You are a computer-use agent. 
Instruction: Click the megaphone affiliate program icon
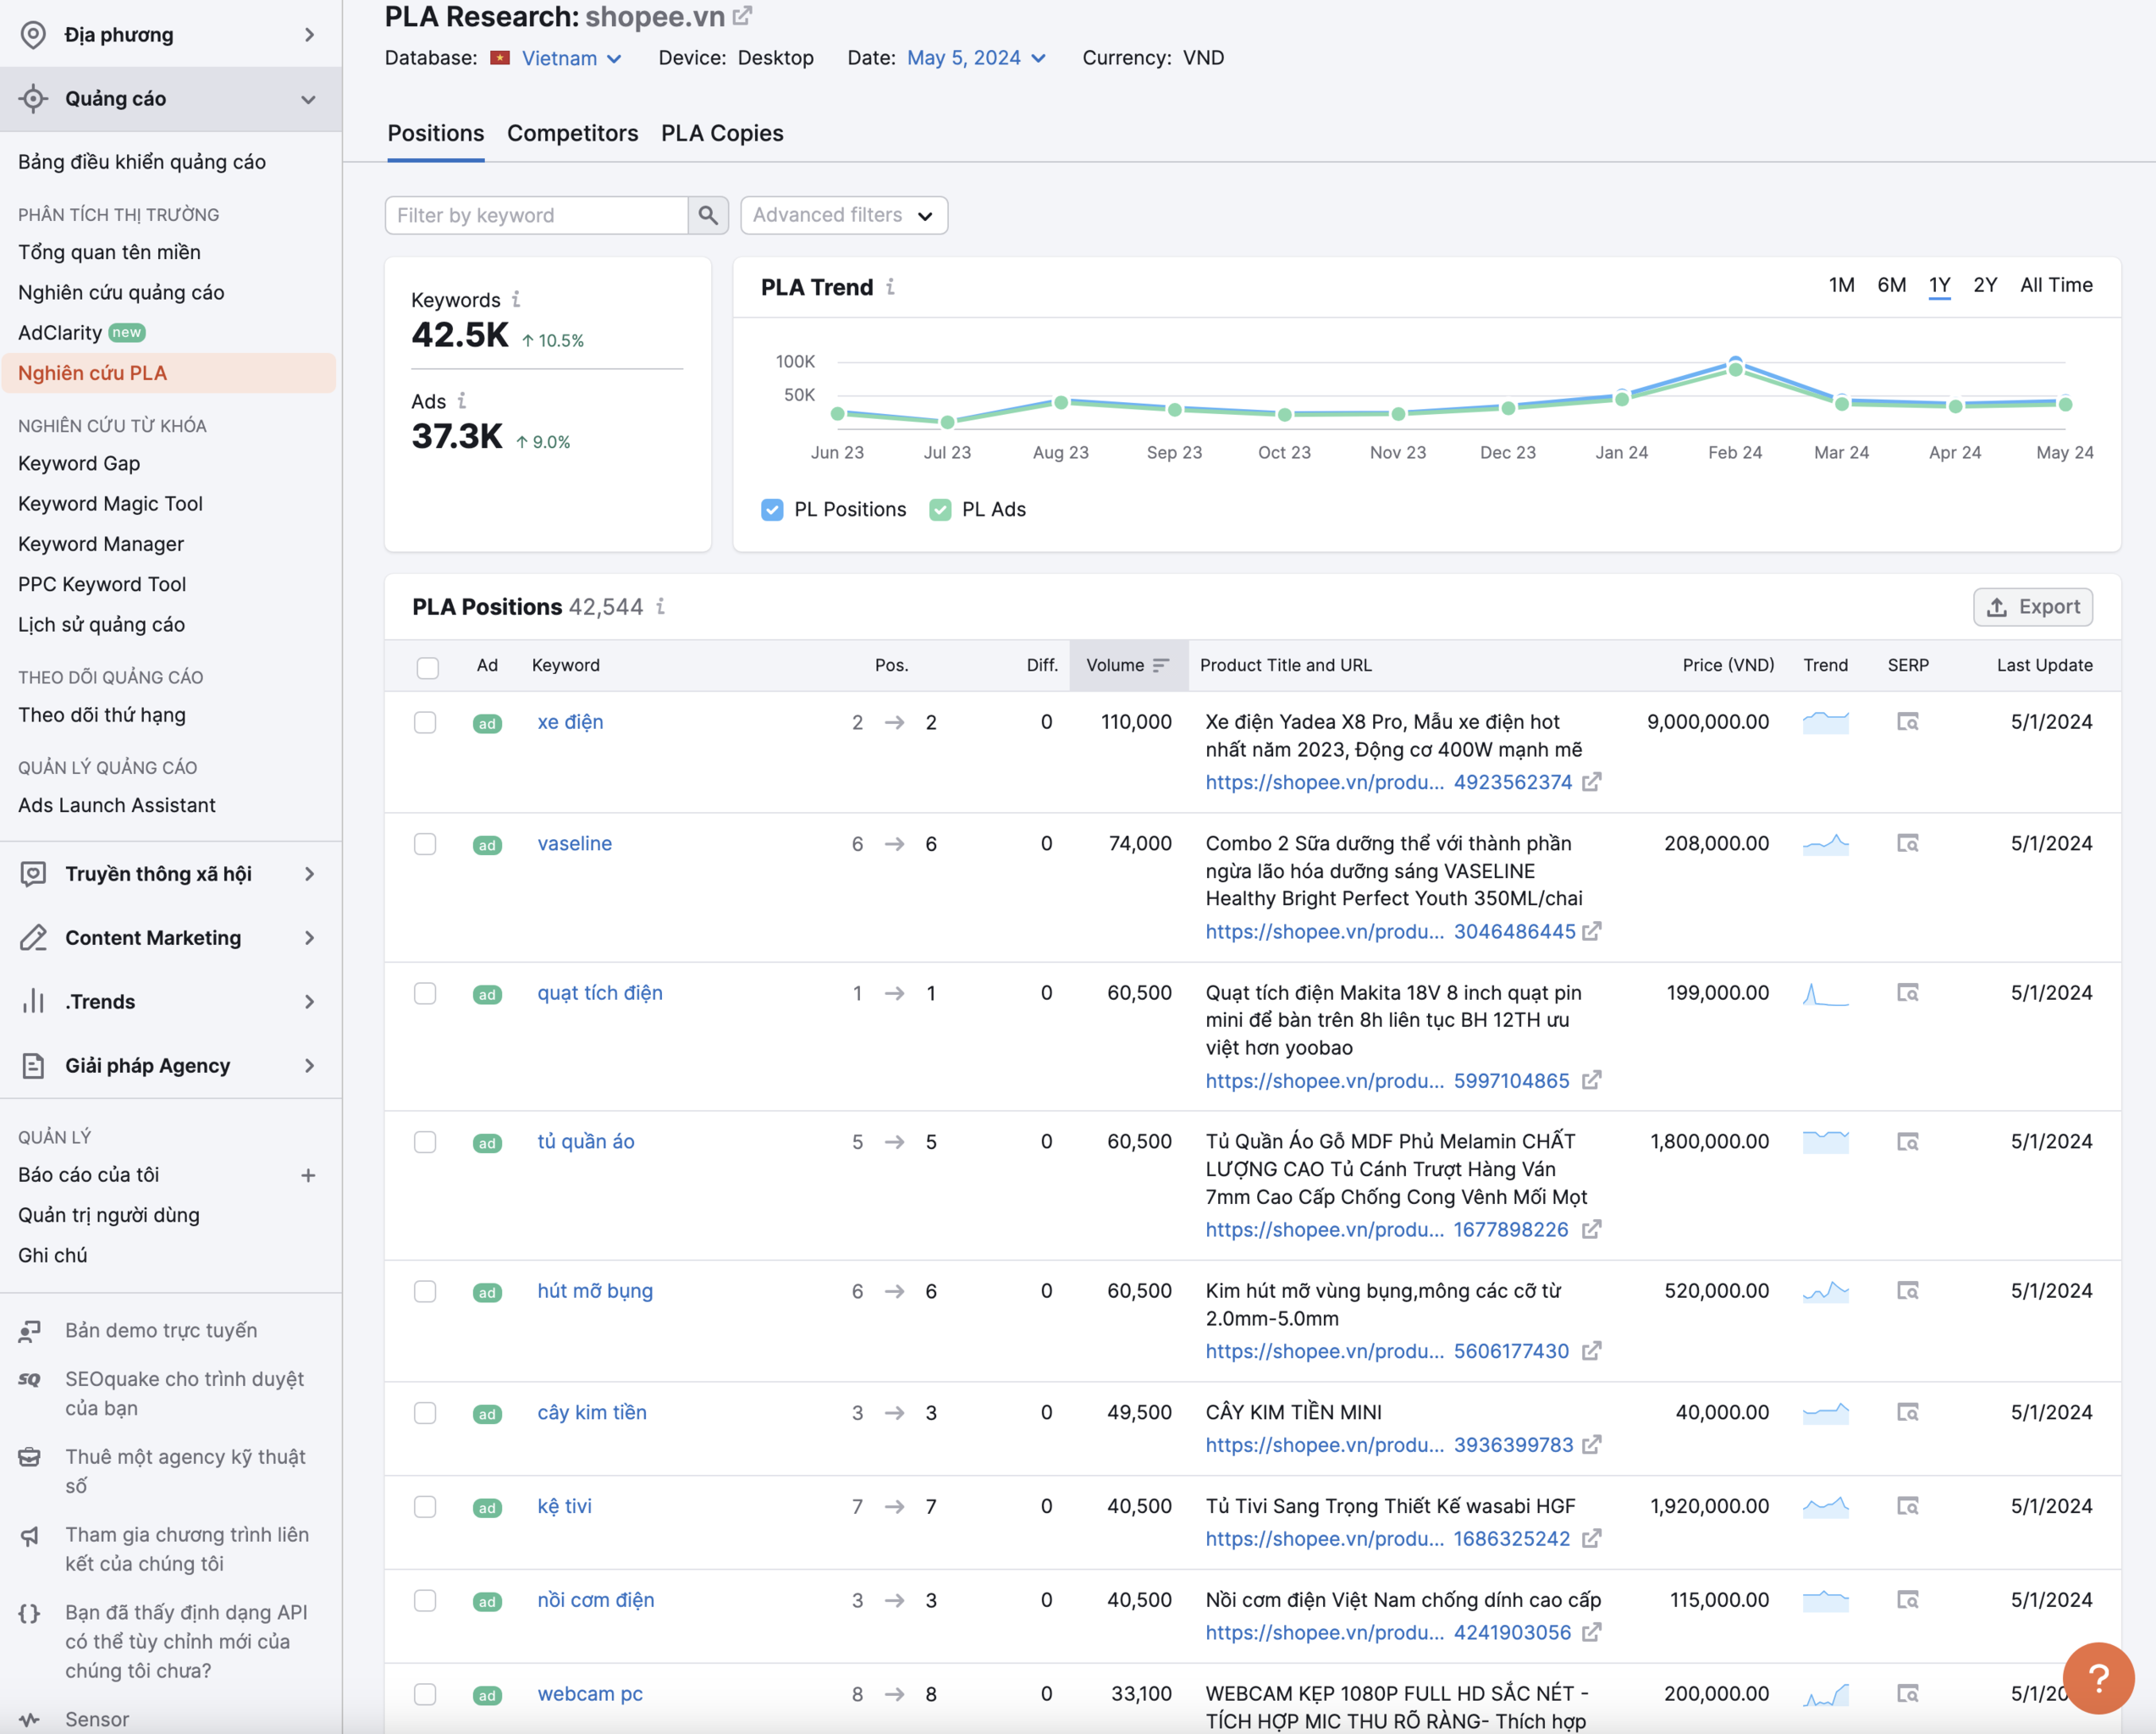pos(30,1535)
